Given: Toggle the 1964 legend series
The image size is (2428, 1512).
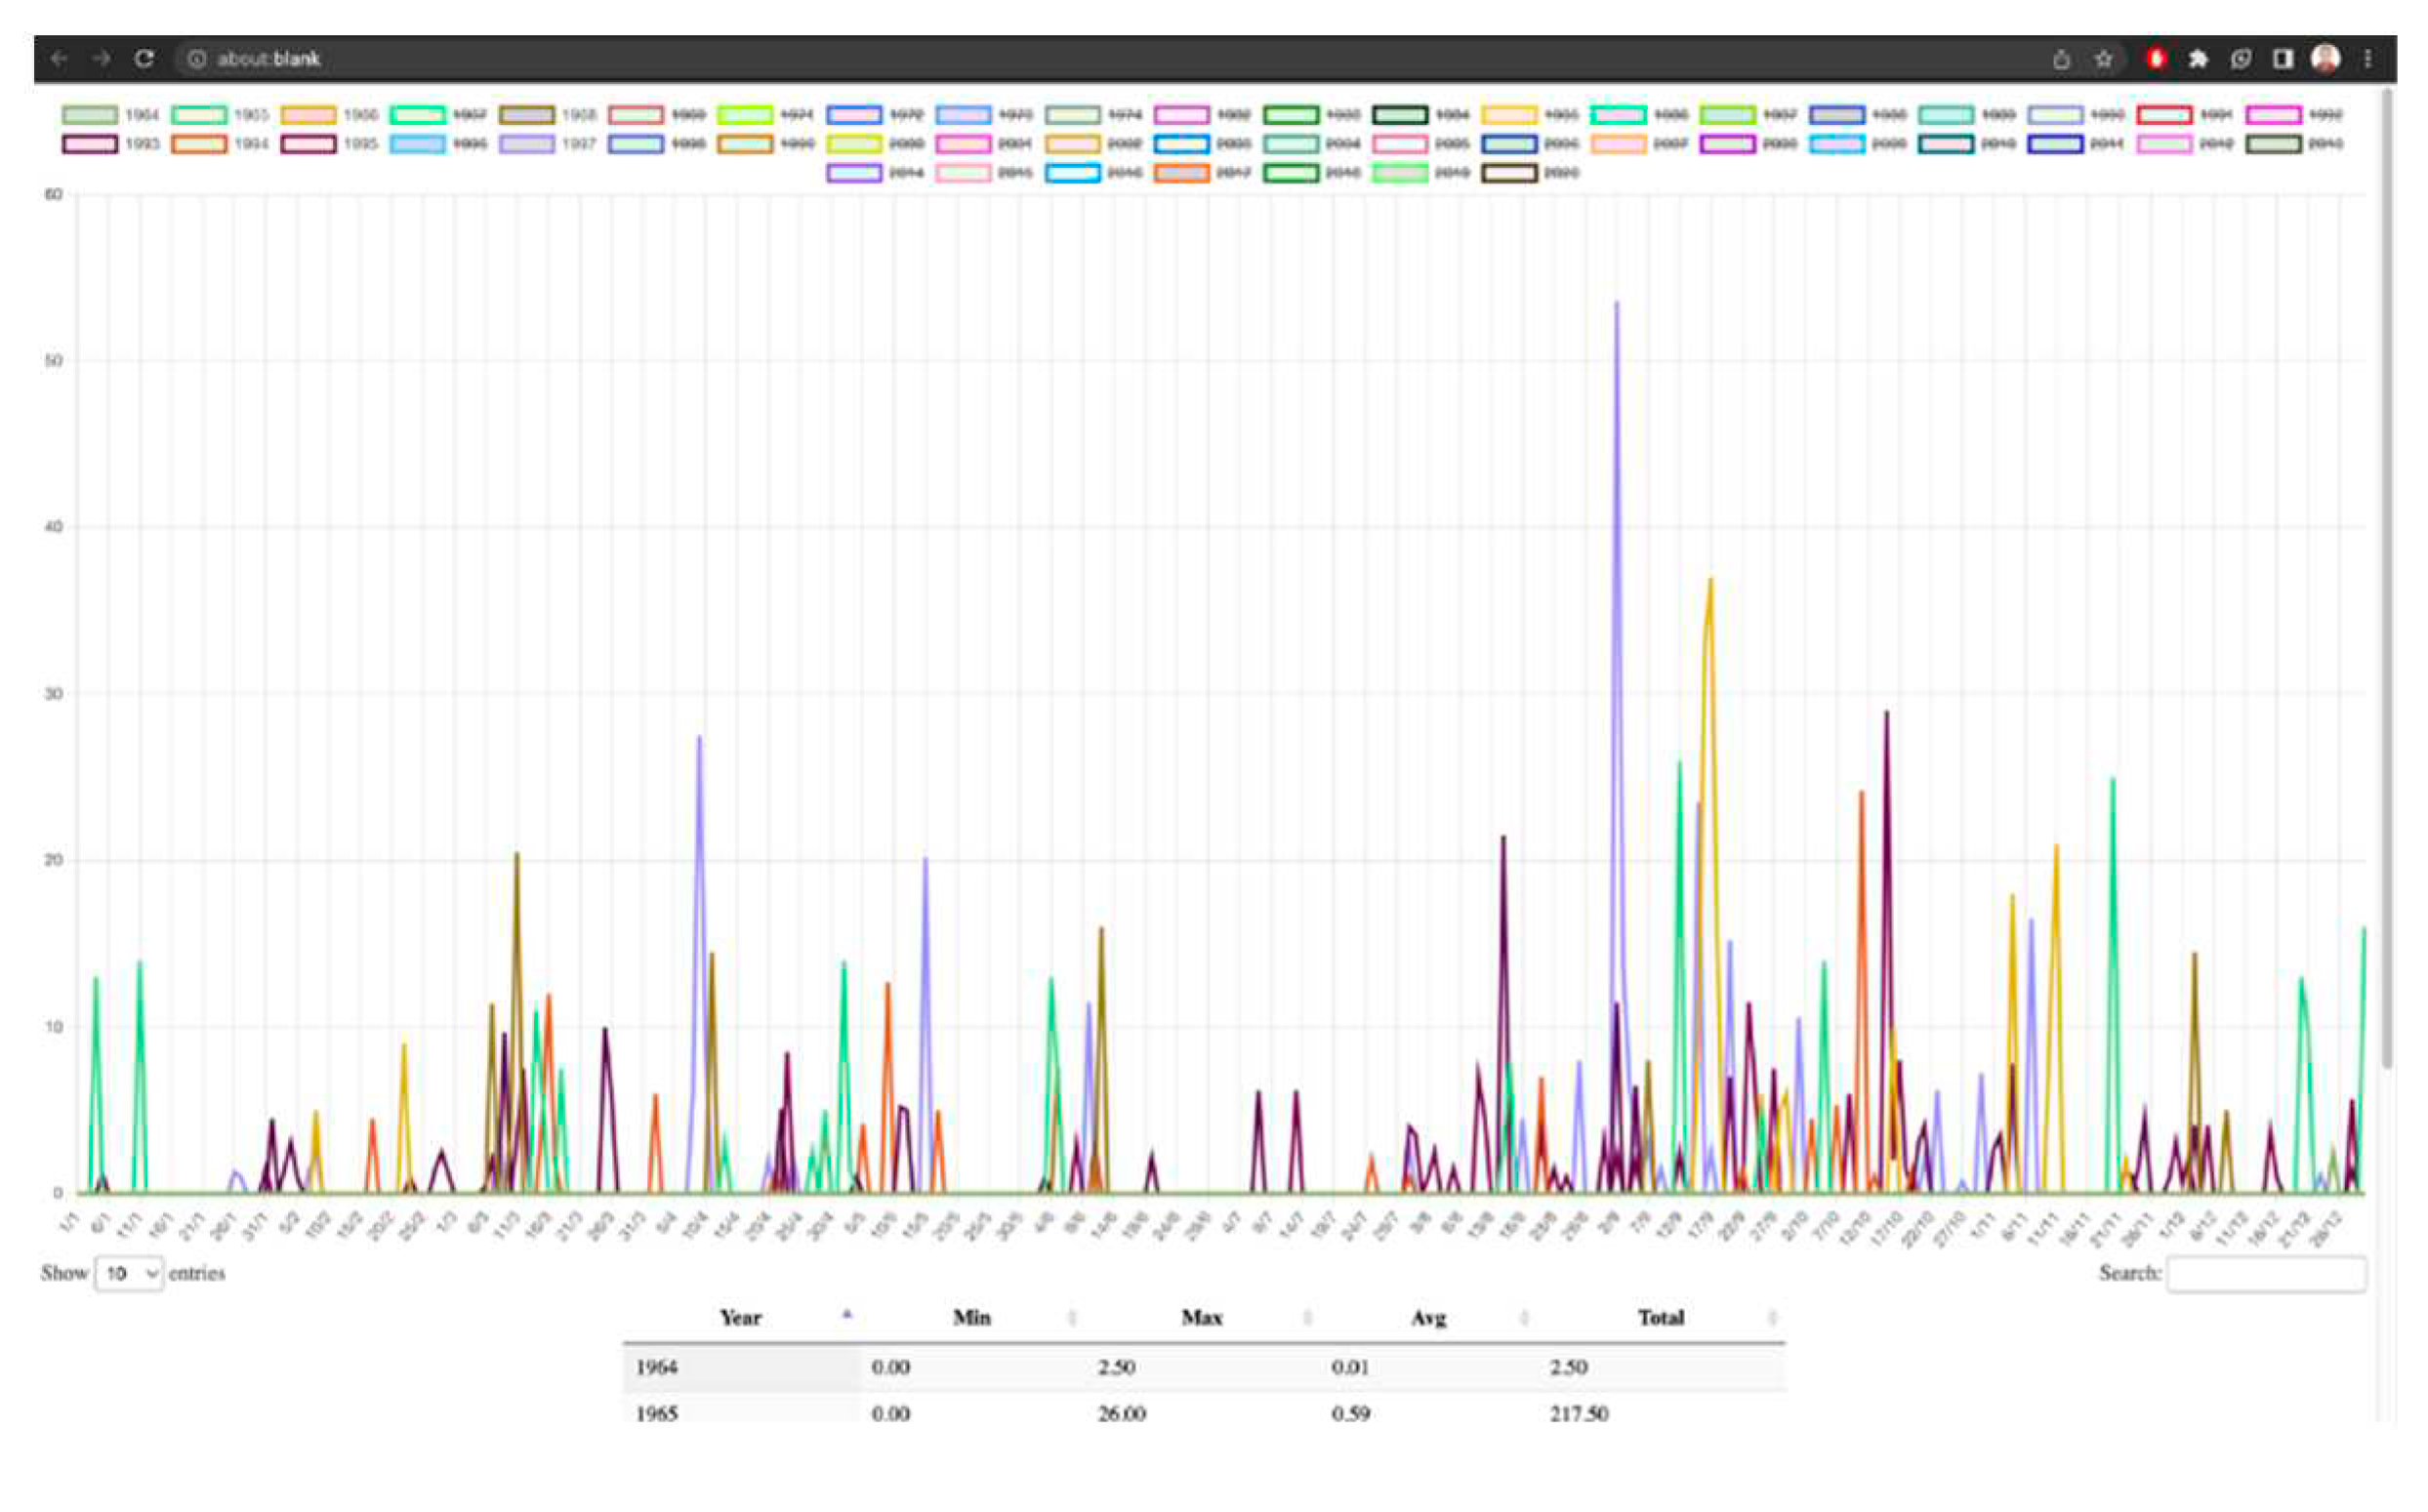Looking at the screenshot, I should (109, 115).
